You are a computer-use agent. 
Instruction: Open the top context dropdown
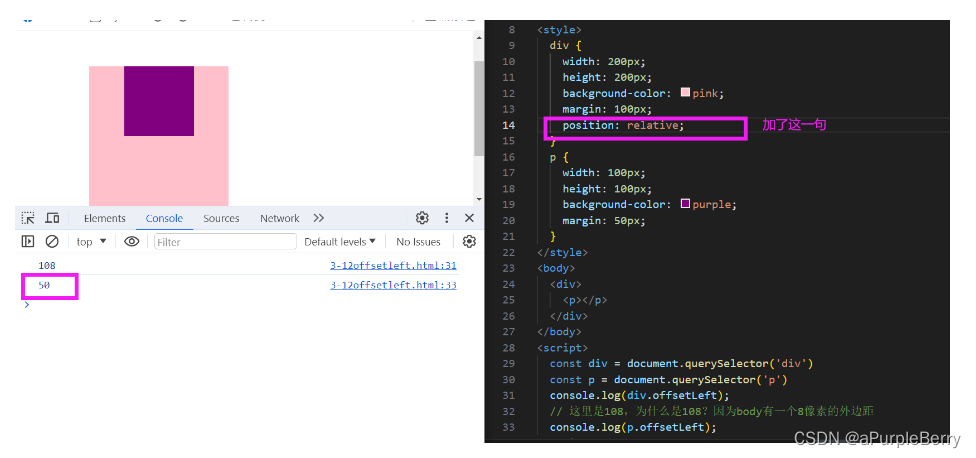click(92, 241)
